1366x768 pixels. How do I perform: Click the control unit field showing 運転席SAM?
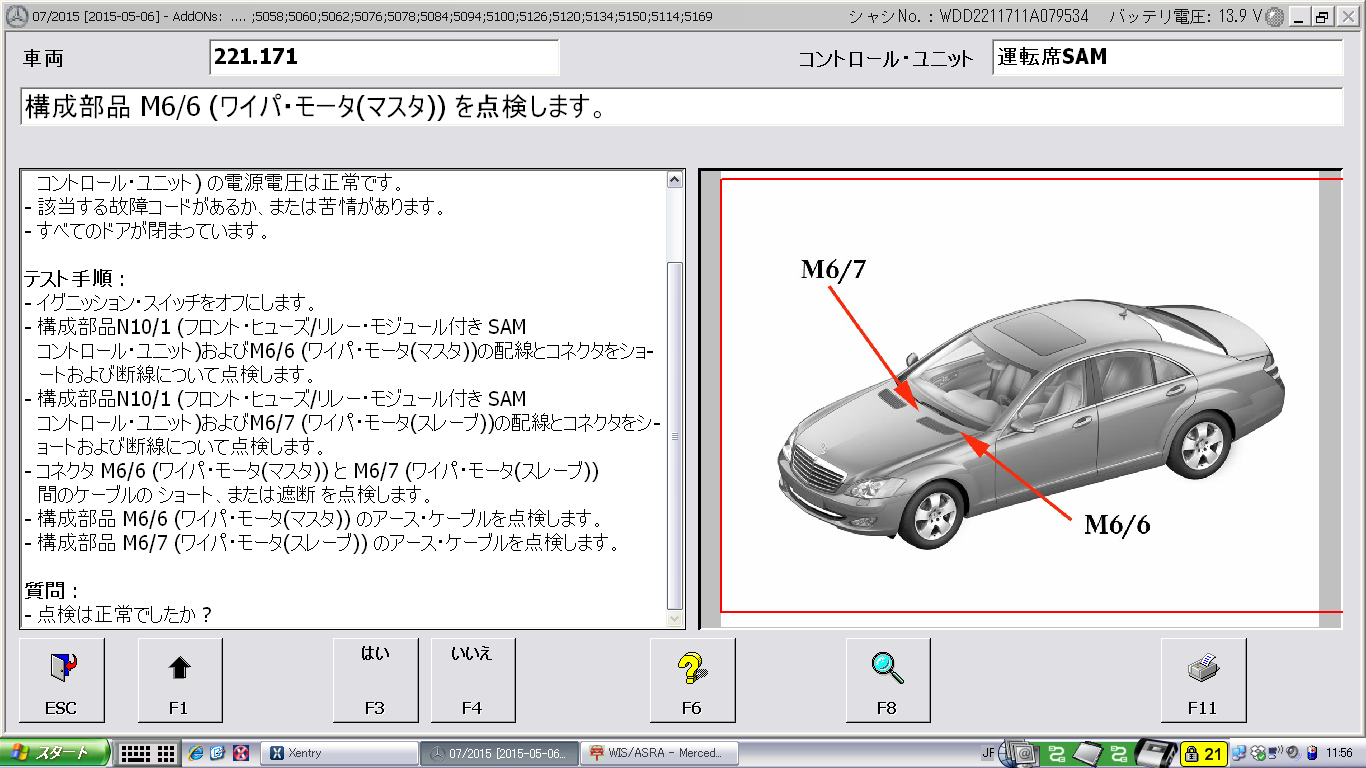pyautogui.click(x=1167, y=58)
